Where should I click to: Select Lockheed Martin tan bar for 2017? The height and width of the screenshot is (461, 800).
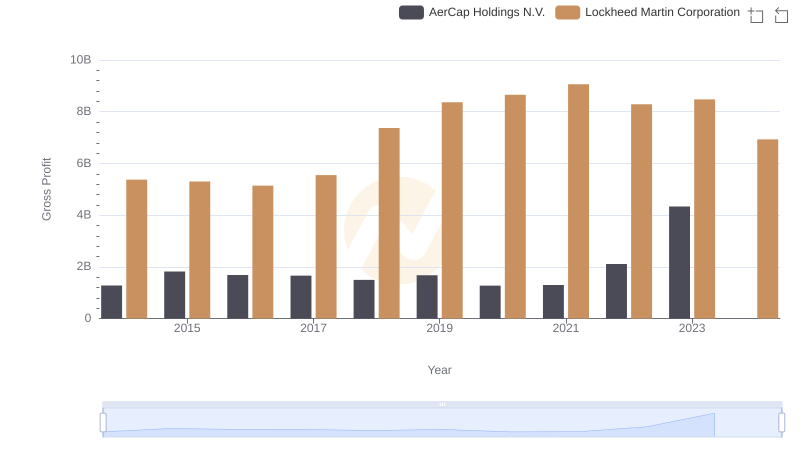(326, 247)
